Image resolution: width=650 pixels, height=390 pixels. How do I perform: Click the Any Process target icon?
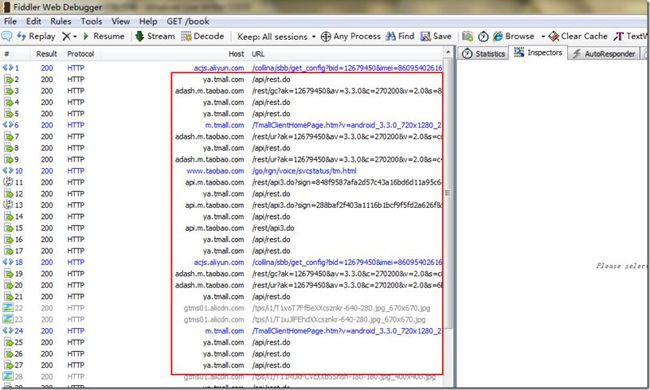[326, 36]
